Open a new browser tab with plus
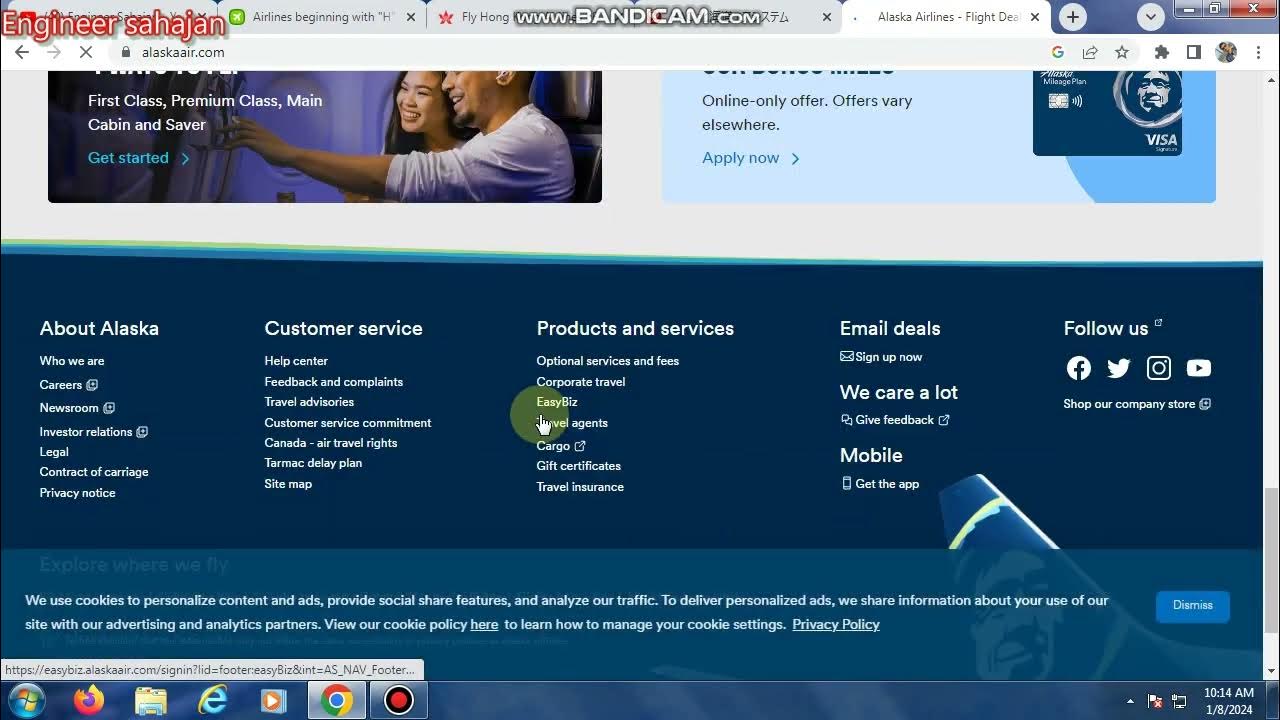 click(1073, 17)
